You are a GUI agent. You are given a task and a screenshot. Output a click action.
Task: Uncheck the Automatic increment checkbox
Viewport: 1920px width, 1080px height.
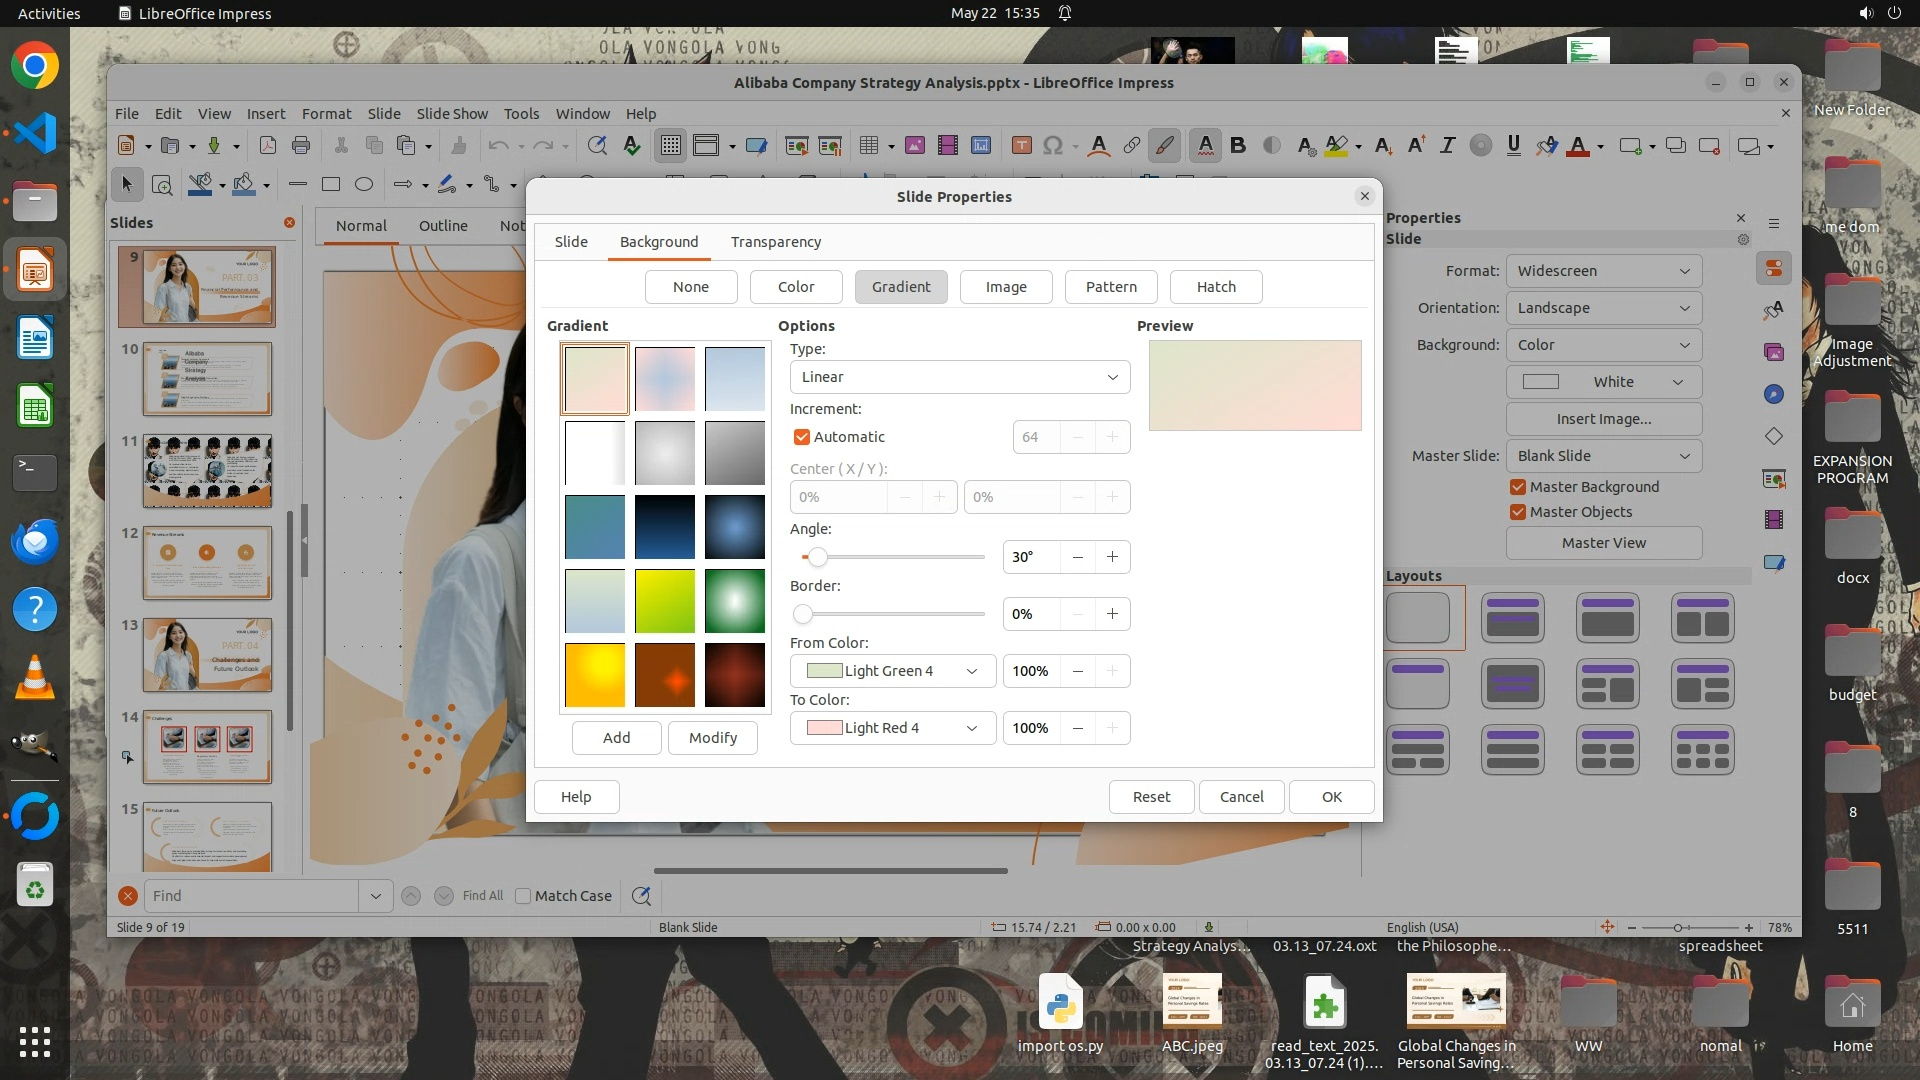point(802,437)
